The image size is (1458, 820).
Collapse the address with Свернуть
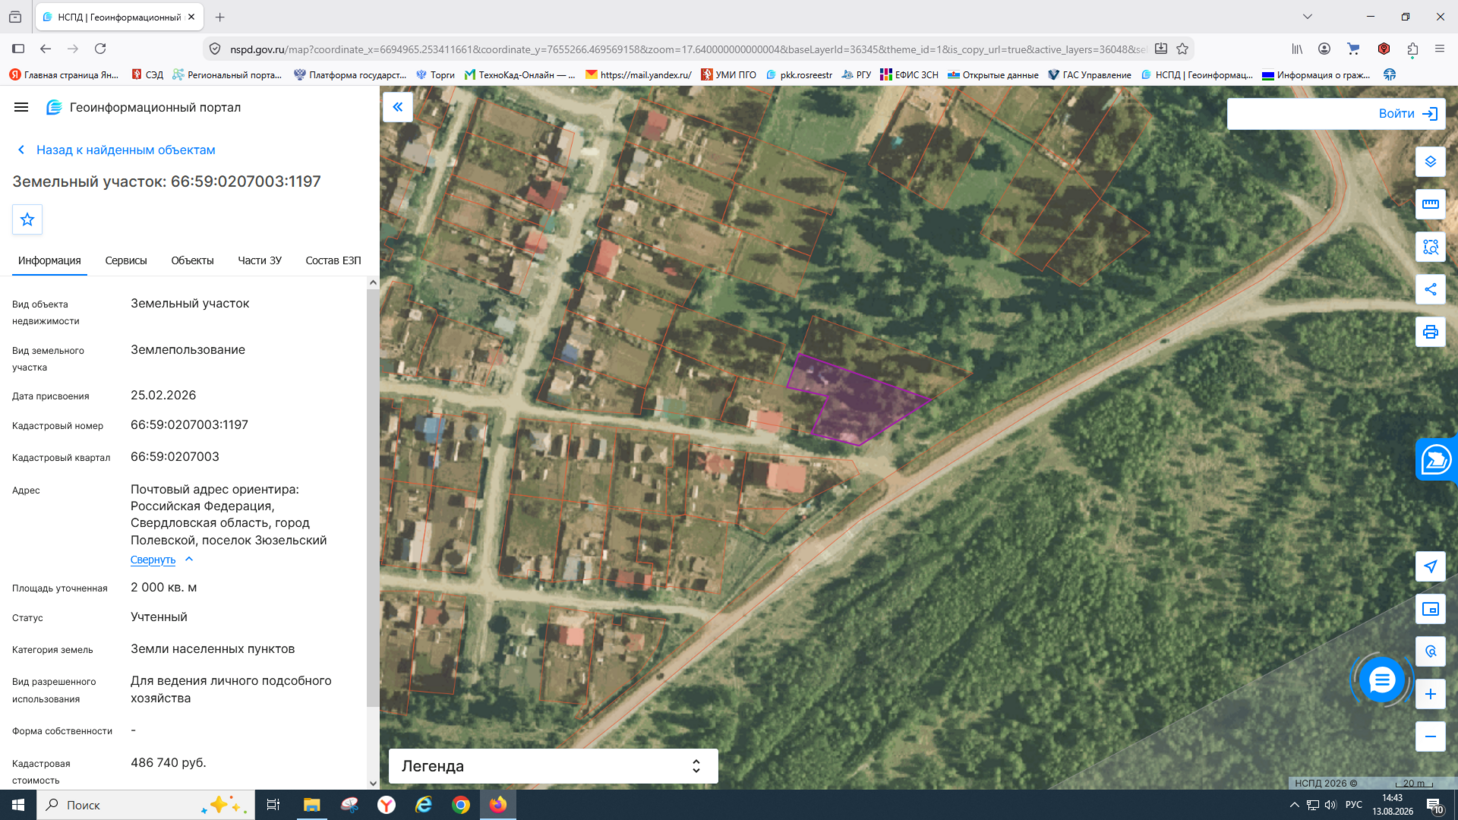(x=153, y=560)
